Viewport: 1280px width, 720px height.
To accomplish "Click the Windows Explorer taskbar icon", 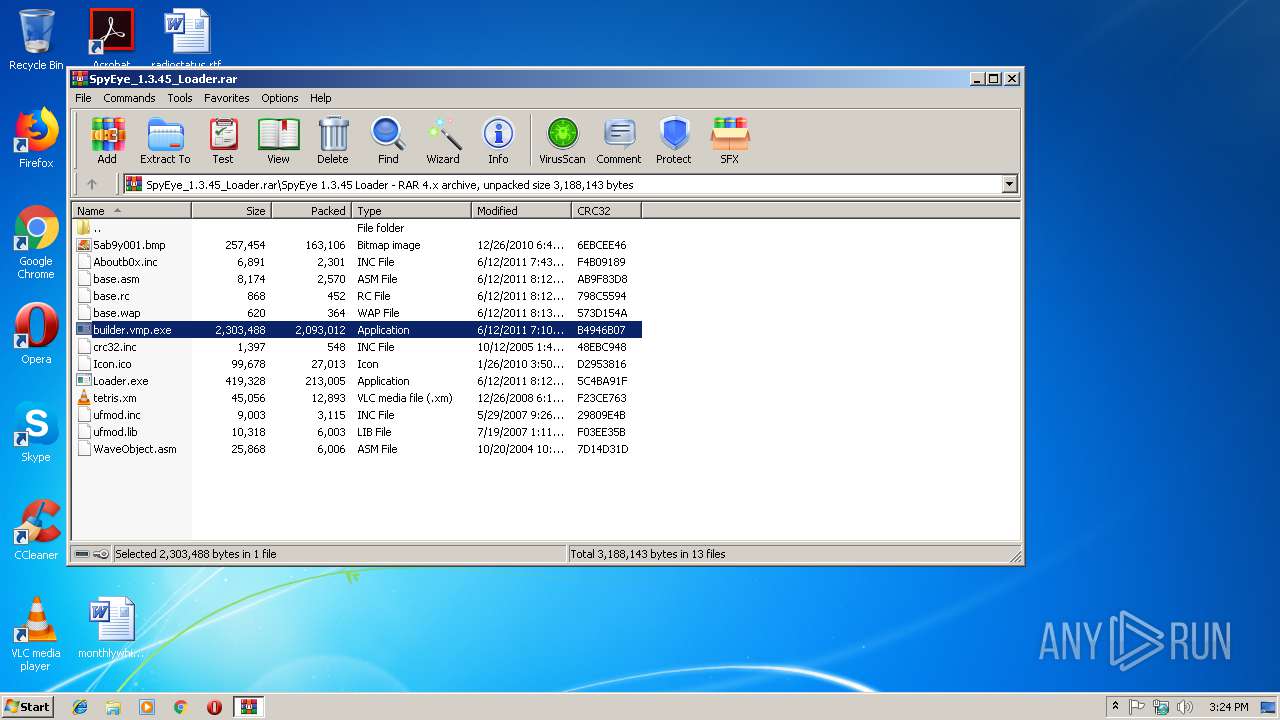I will (113, 707).
